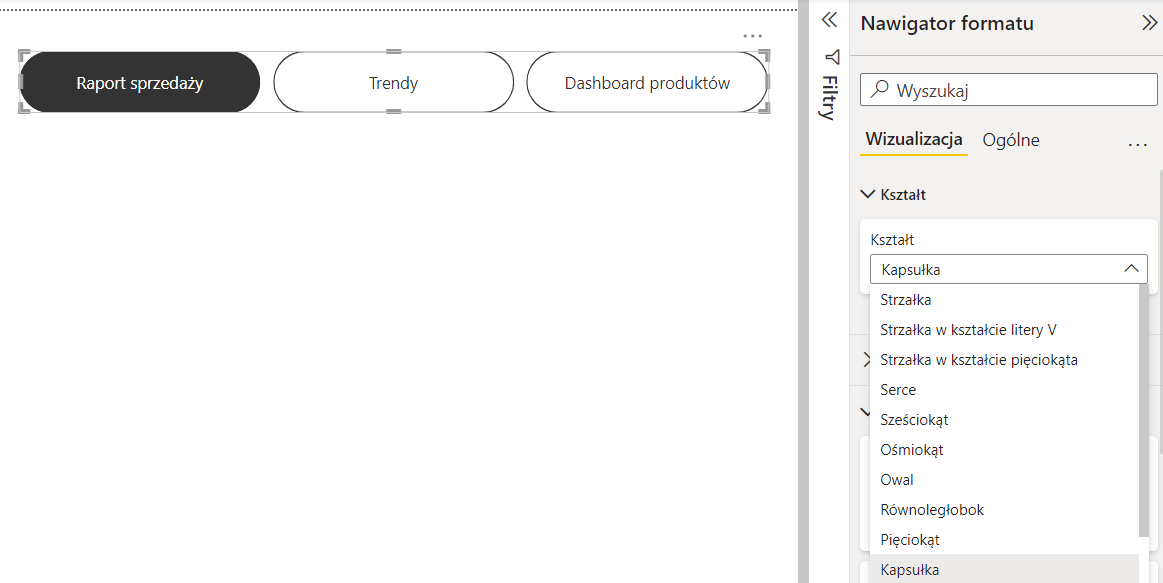1163x583 pixels.
Task: Select the highlighted Kapsułka list option
Action: point(1004,569)
